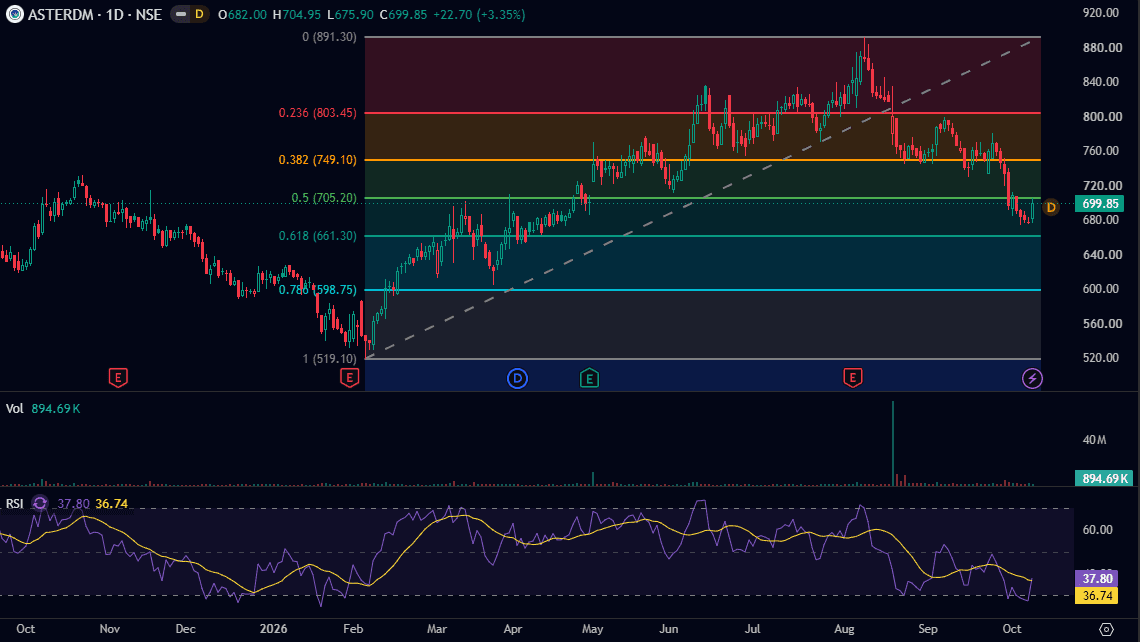Select the Fib level label 1 (519.10)
Image resolution: width=1140 pixels, height=642 pixels.
[329, 358]
